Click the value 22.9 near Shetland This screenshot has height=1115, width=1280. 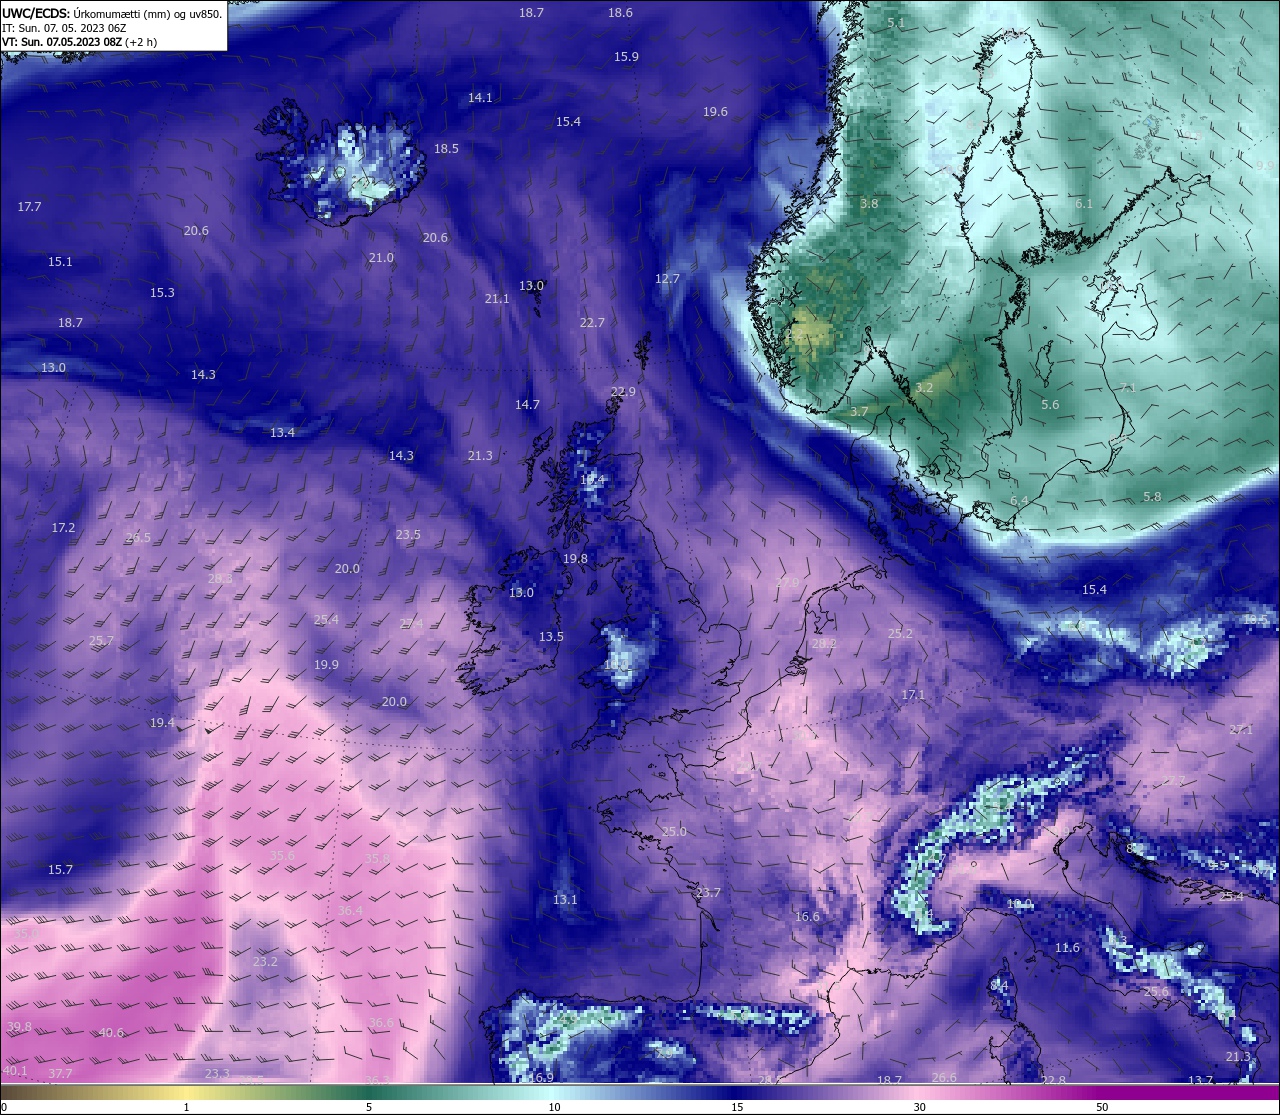[x=623, y=392]
